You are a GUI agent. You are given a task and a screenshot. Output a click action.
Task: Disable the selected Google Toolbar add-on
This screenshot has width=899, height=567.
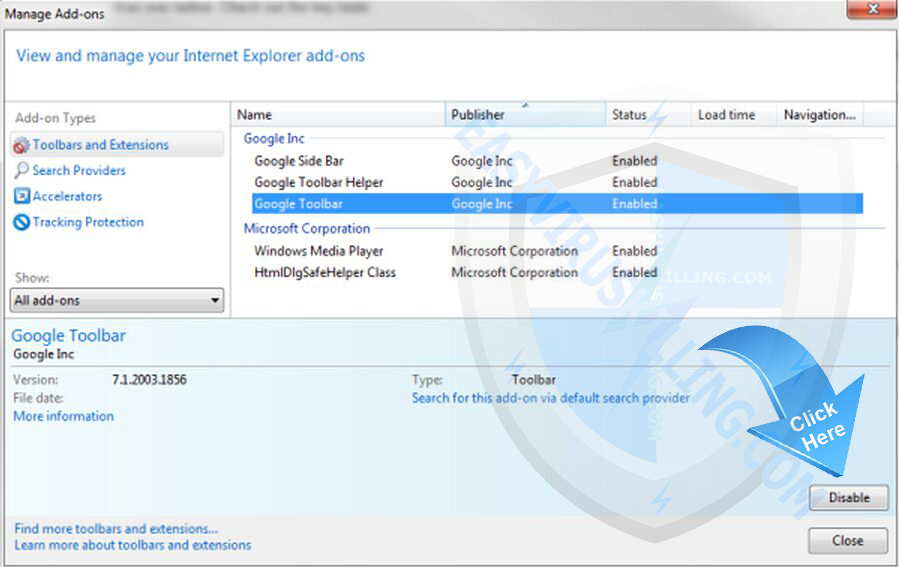click(x=848, y=498)
